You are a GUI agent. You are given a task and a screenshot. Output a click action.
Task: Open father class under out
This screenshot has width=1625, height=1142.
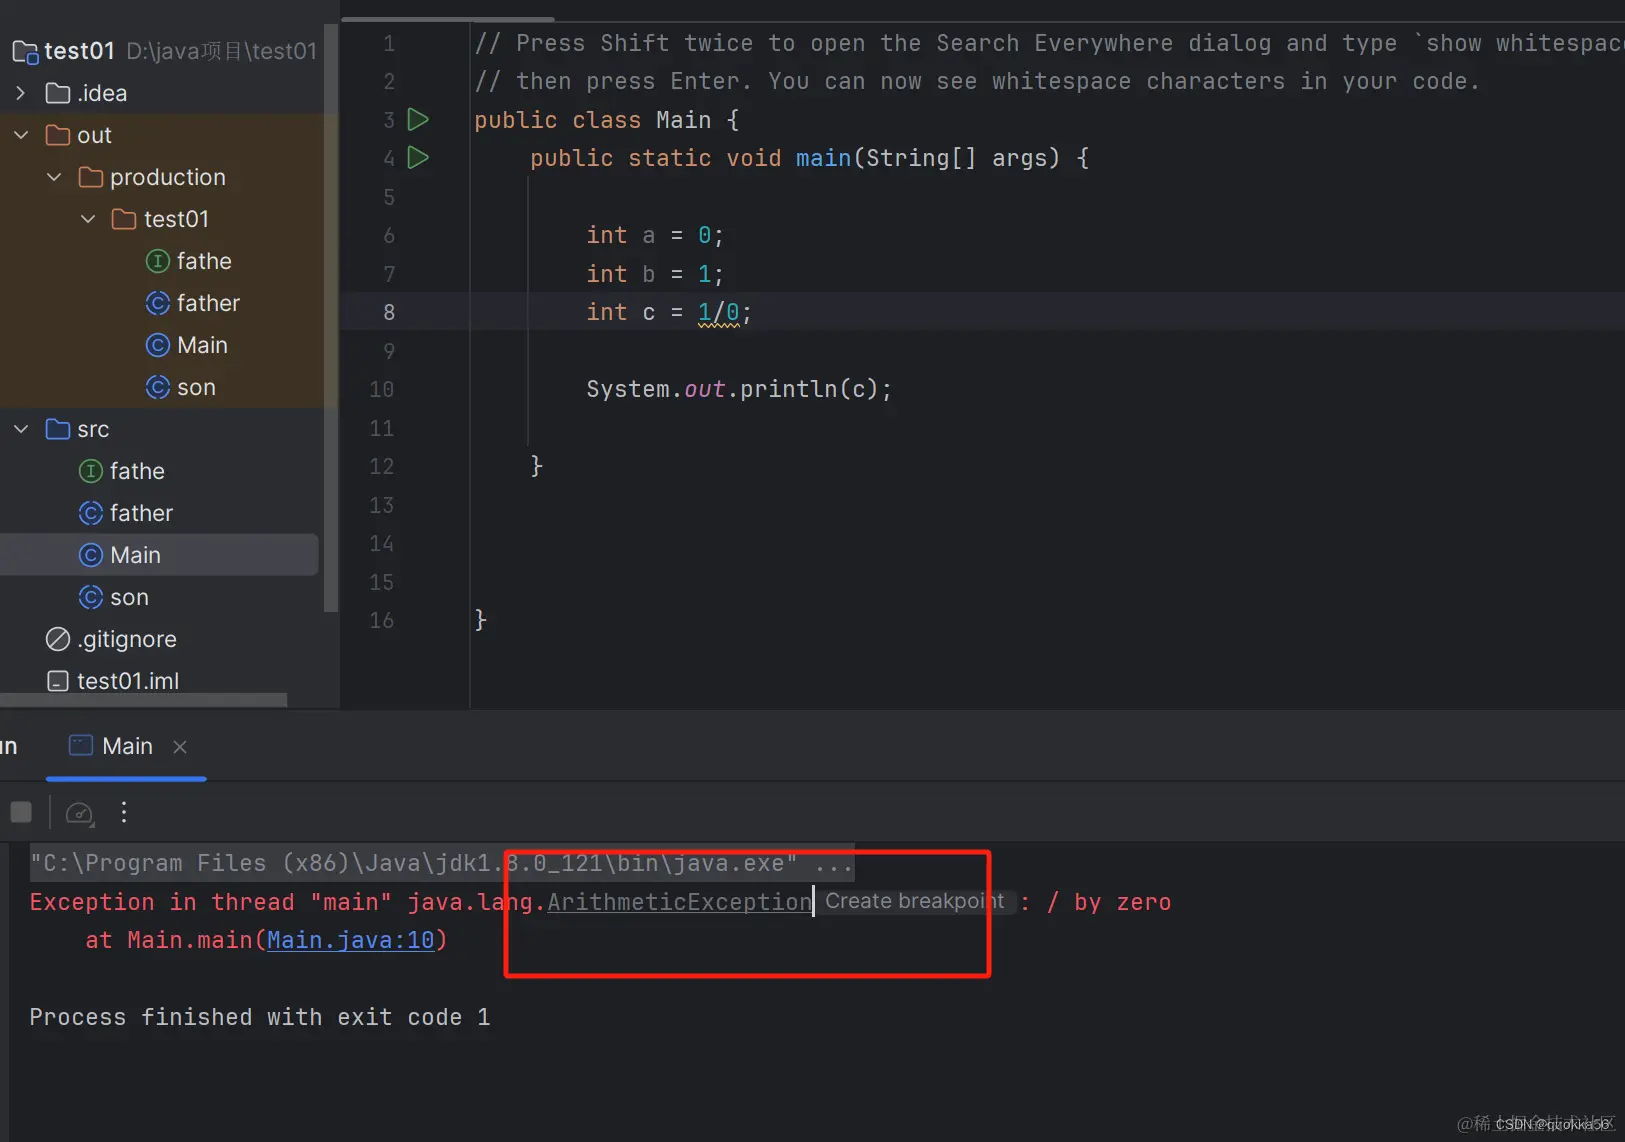(193, 303)
